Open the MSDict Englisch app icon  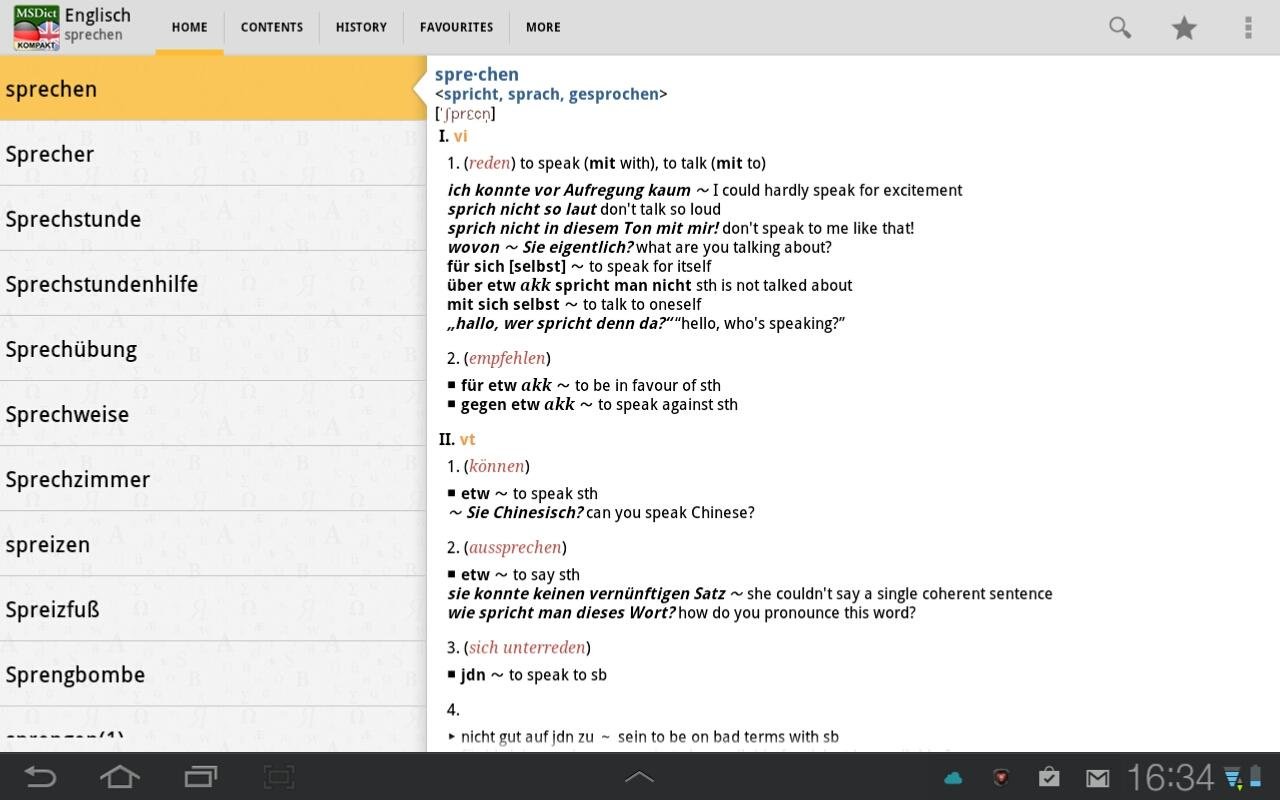[x=36, y=27]
